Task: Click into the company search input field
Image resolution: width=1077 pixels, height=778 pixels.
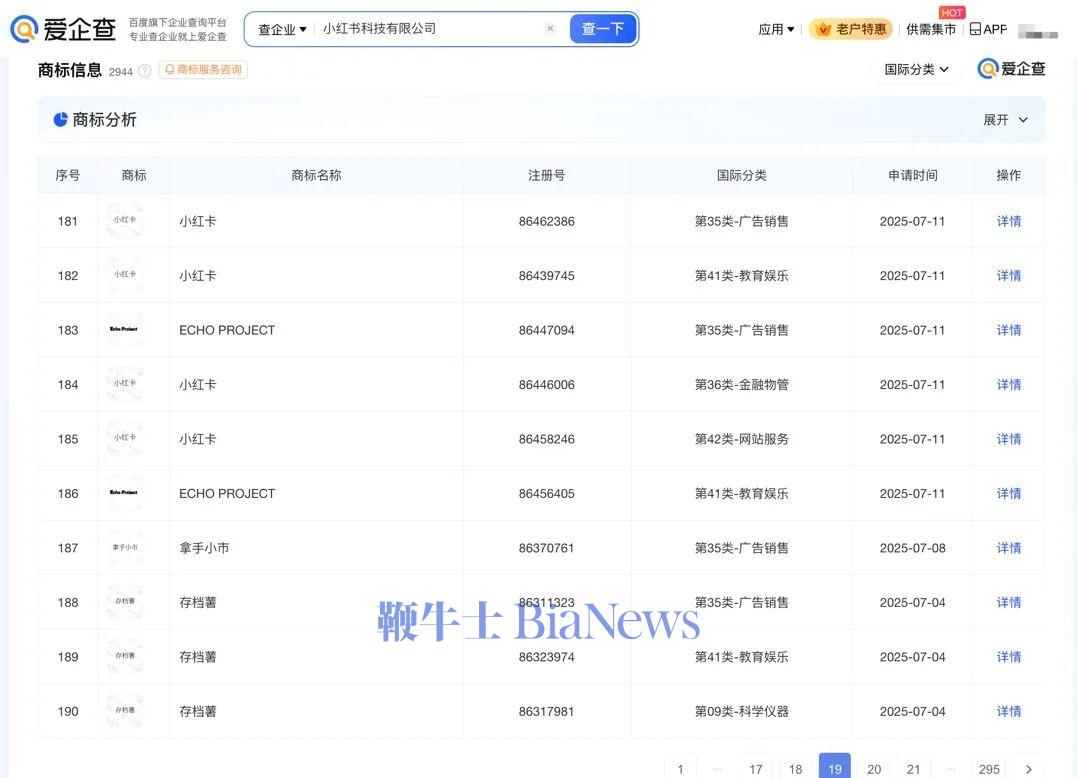Action: pyautogui.click(x=430, y=29)
